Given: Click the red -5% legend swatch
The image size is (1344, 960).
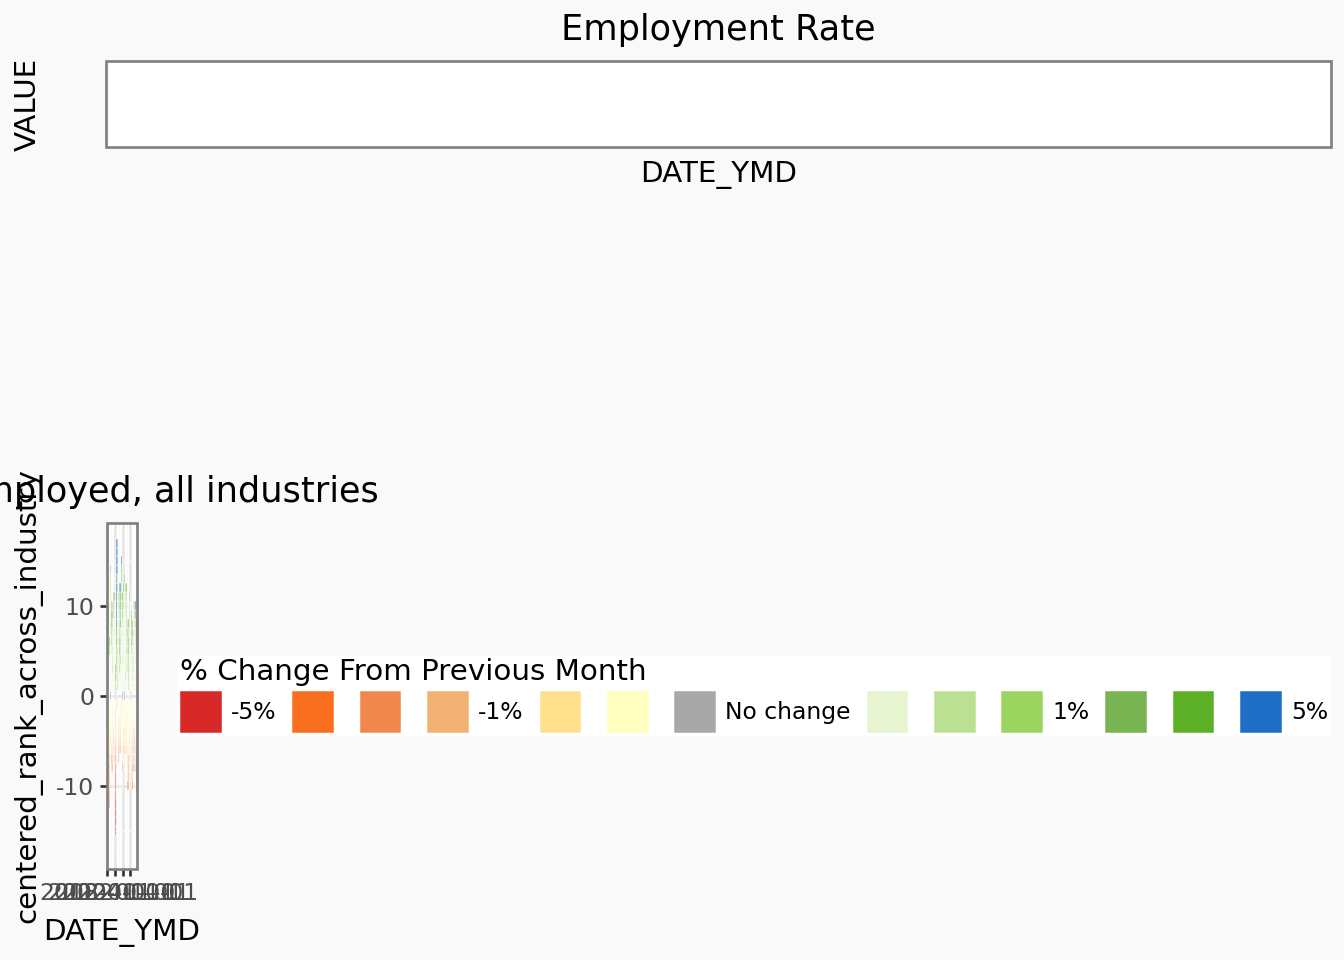Looking at the screenshot, I should coord(200,712).
